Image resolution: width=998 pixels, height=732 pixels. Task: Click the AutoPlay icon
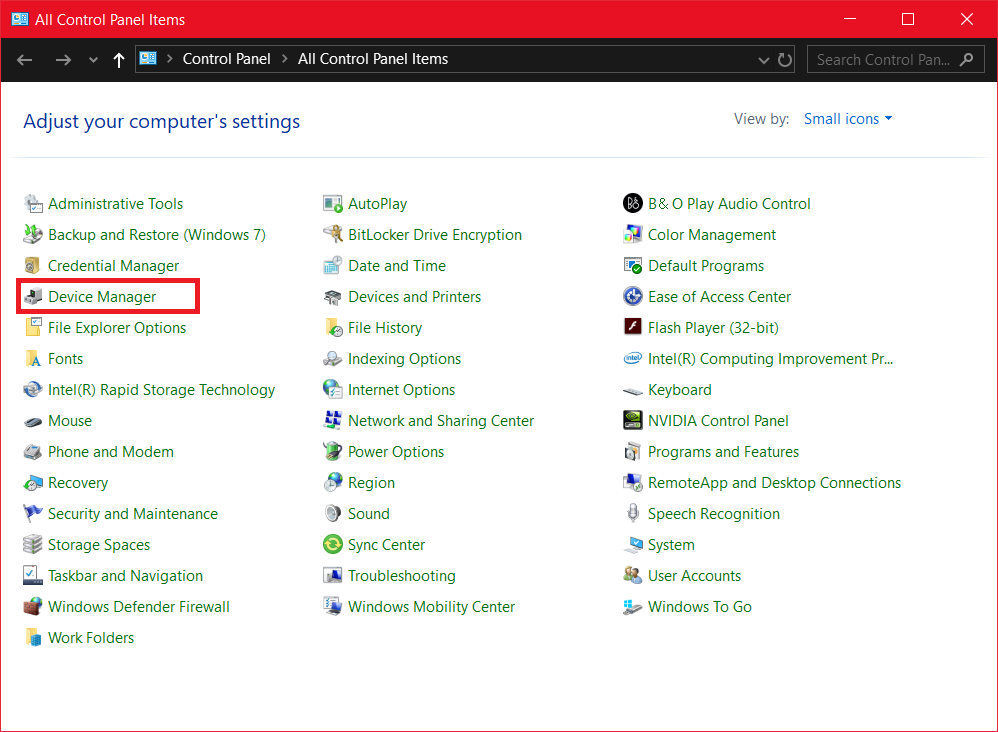tap(333, 204)
